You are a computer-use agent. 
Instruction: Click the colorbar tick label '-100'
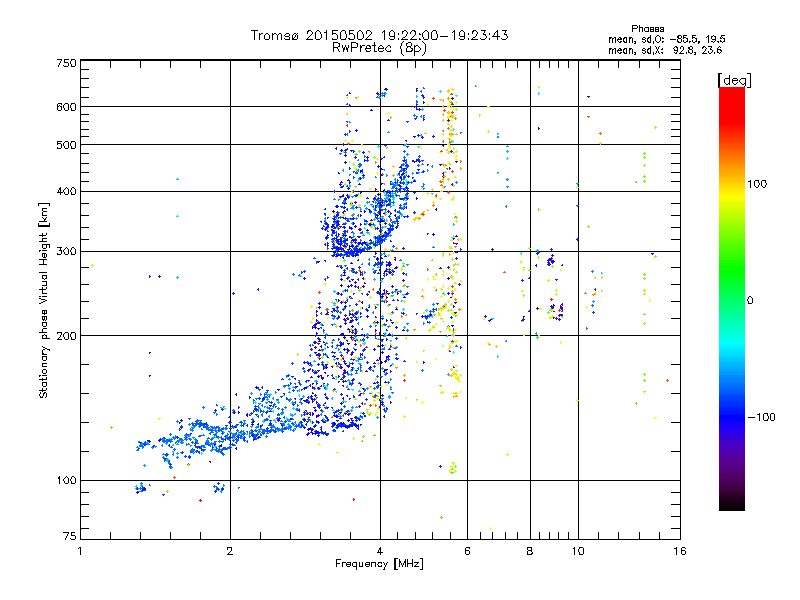coord(761,417)
